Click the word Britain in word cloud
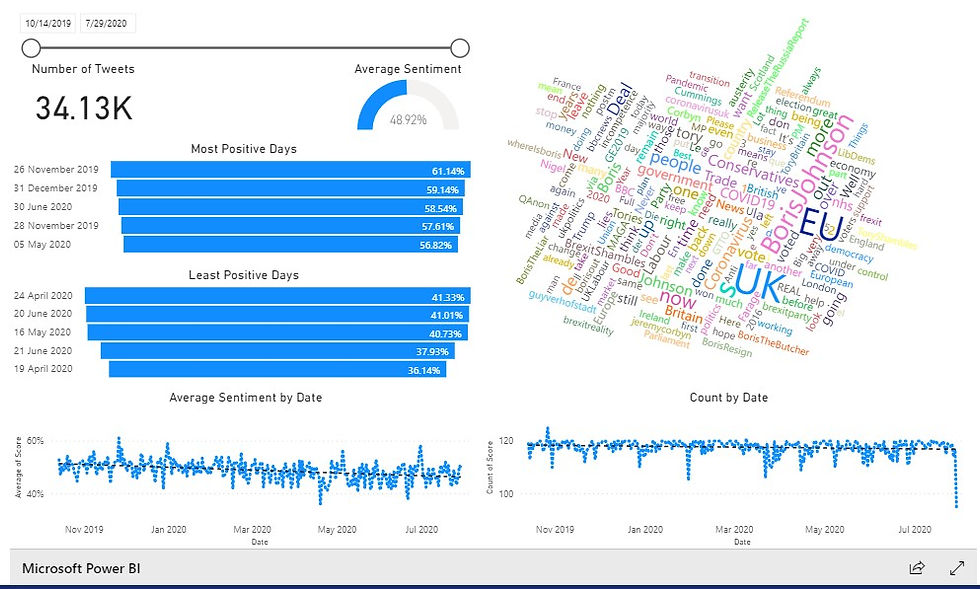Image resolution: width=980 pixels, height=589 pixels. (x=683, y=314)
